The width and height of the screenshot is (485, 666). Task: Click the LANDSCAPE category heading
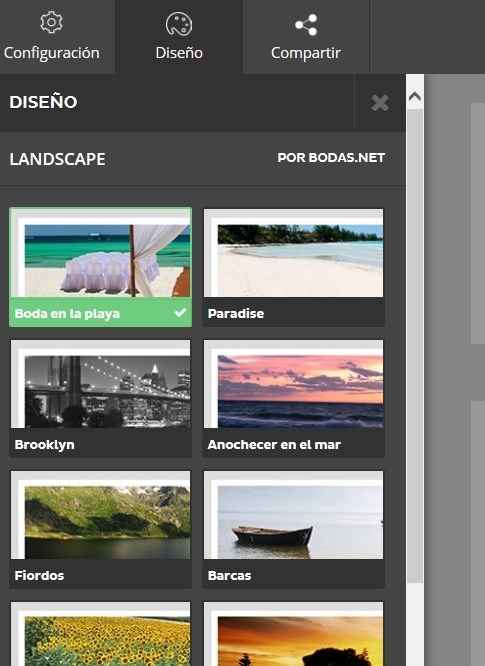(57, 159)
